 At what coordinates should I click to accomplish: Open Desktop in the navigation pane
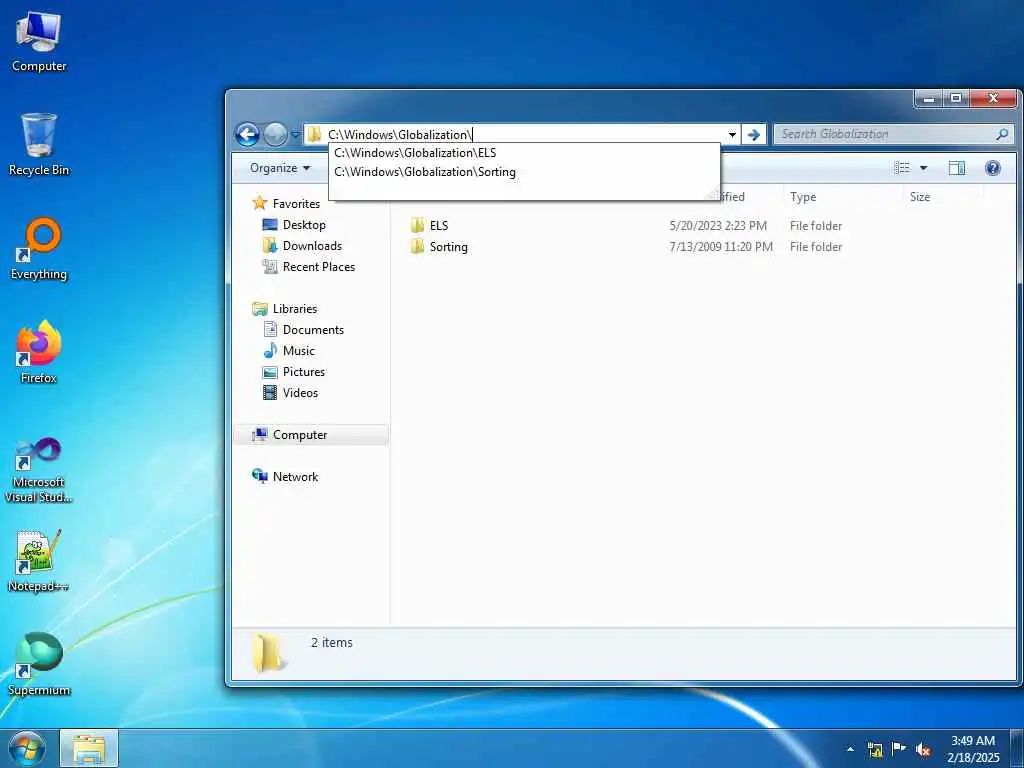(x=304, y=225)
